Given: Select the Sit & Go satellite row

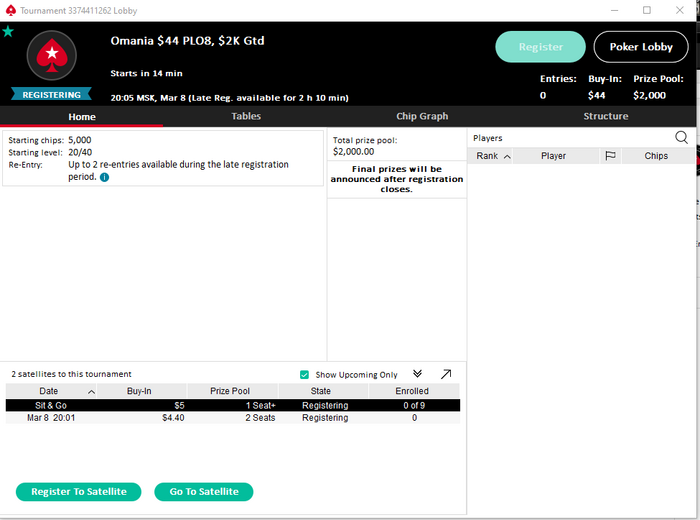Looking at the screenshot, I should tap(233, 405).
